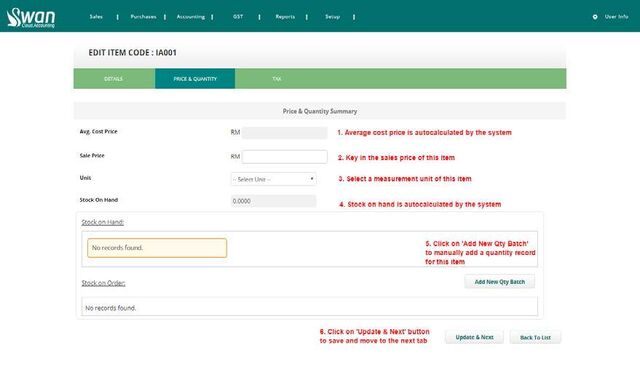The width and height of the screenshot is (640, 378).
Task: Click the Stock on Order heading link
Action: [103, 283]
